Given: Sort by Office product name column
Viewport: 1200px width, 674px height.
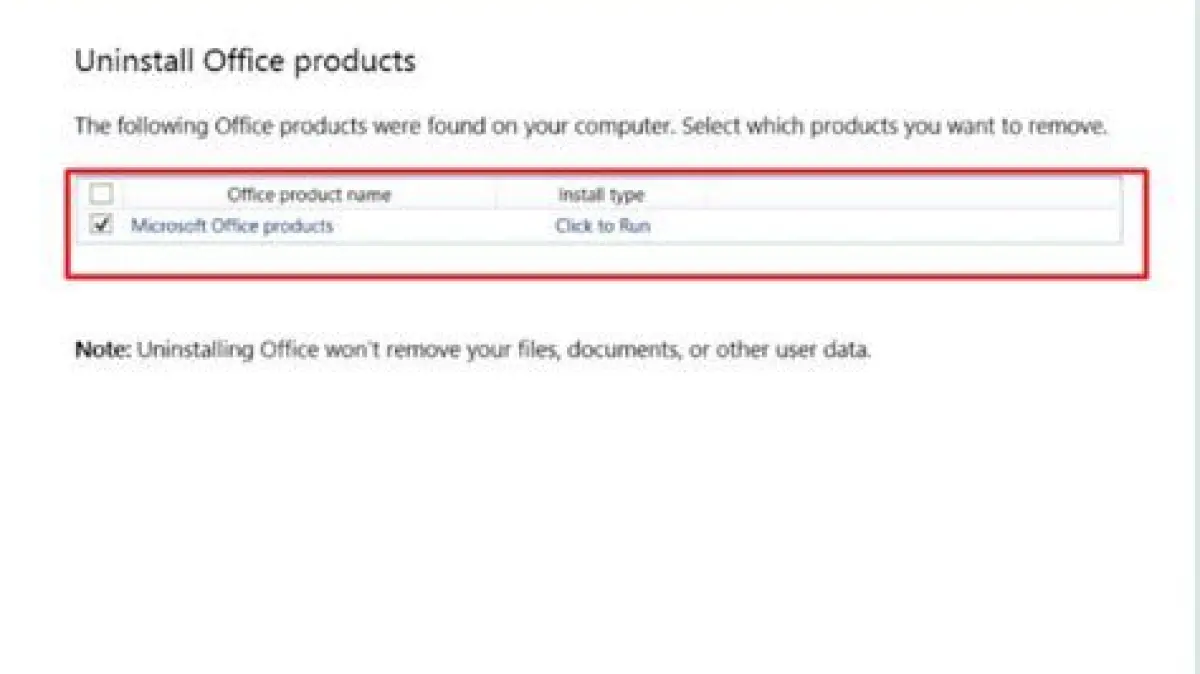Looking at the screenshot, I should pos(309,194).
